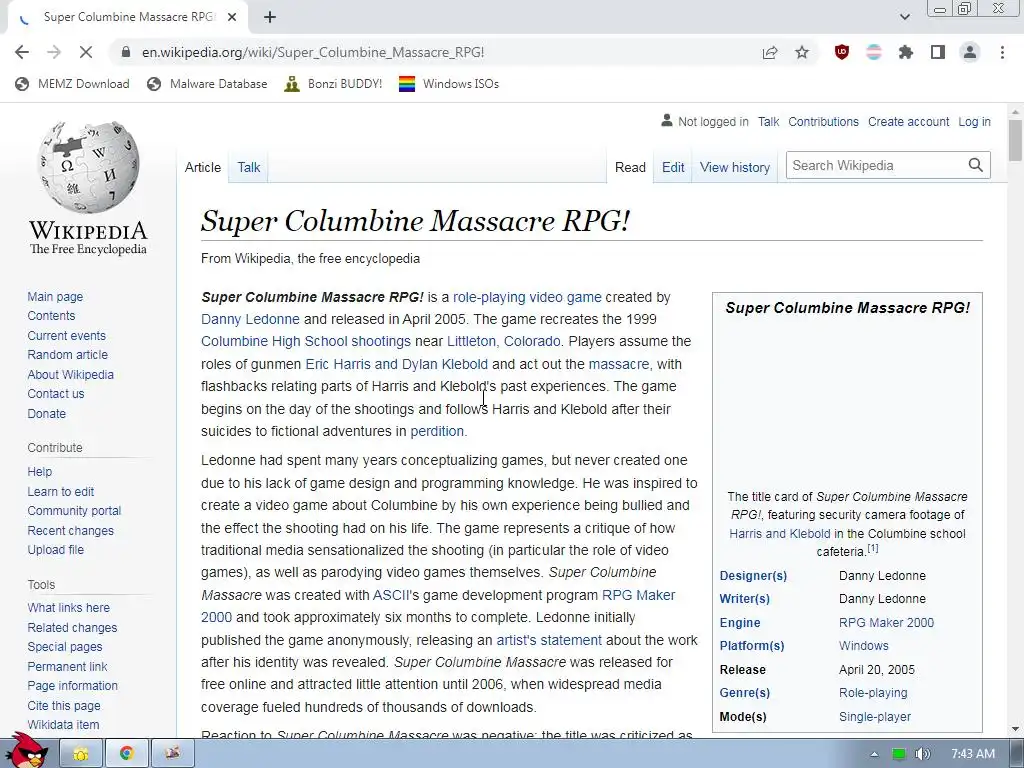Open the View history tab
Screen dimensions: 1024x768
(x=735, y=167)
